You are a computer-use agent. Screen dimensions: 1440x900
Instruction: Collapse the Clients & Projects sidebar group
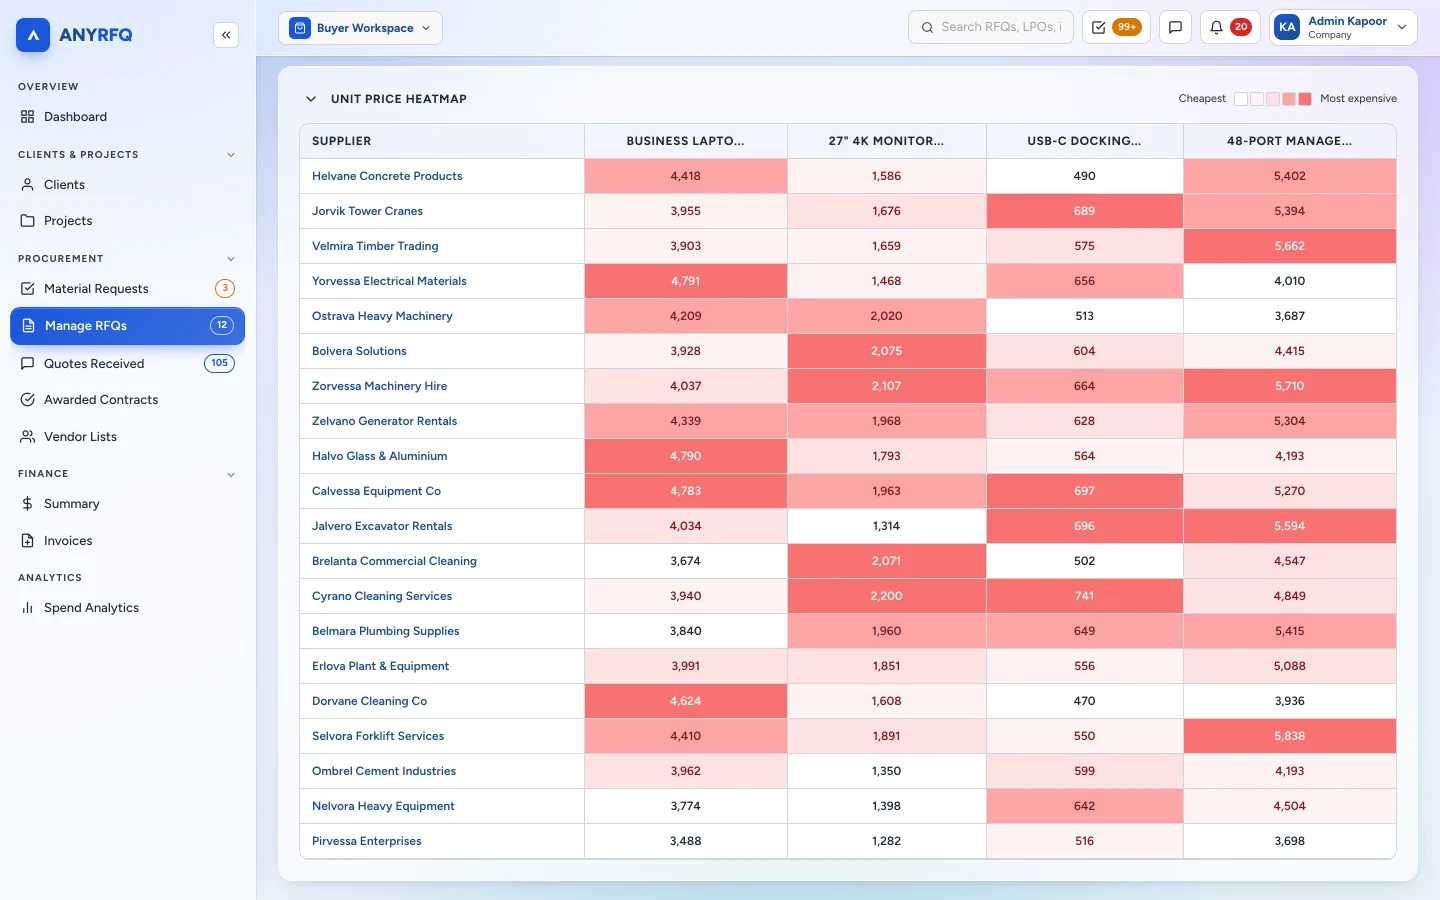coord(231,155)
